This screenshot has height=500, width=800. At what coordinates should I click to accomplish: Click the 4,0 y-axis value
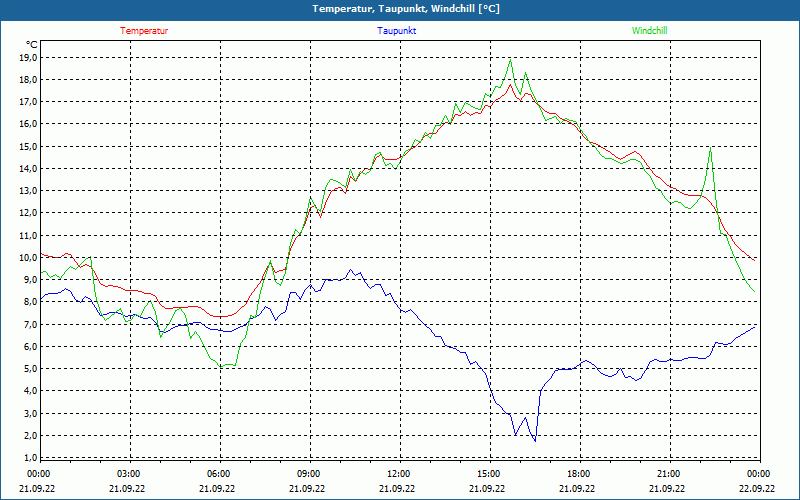30,391
